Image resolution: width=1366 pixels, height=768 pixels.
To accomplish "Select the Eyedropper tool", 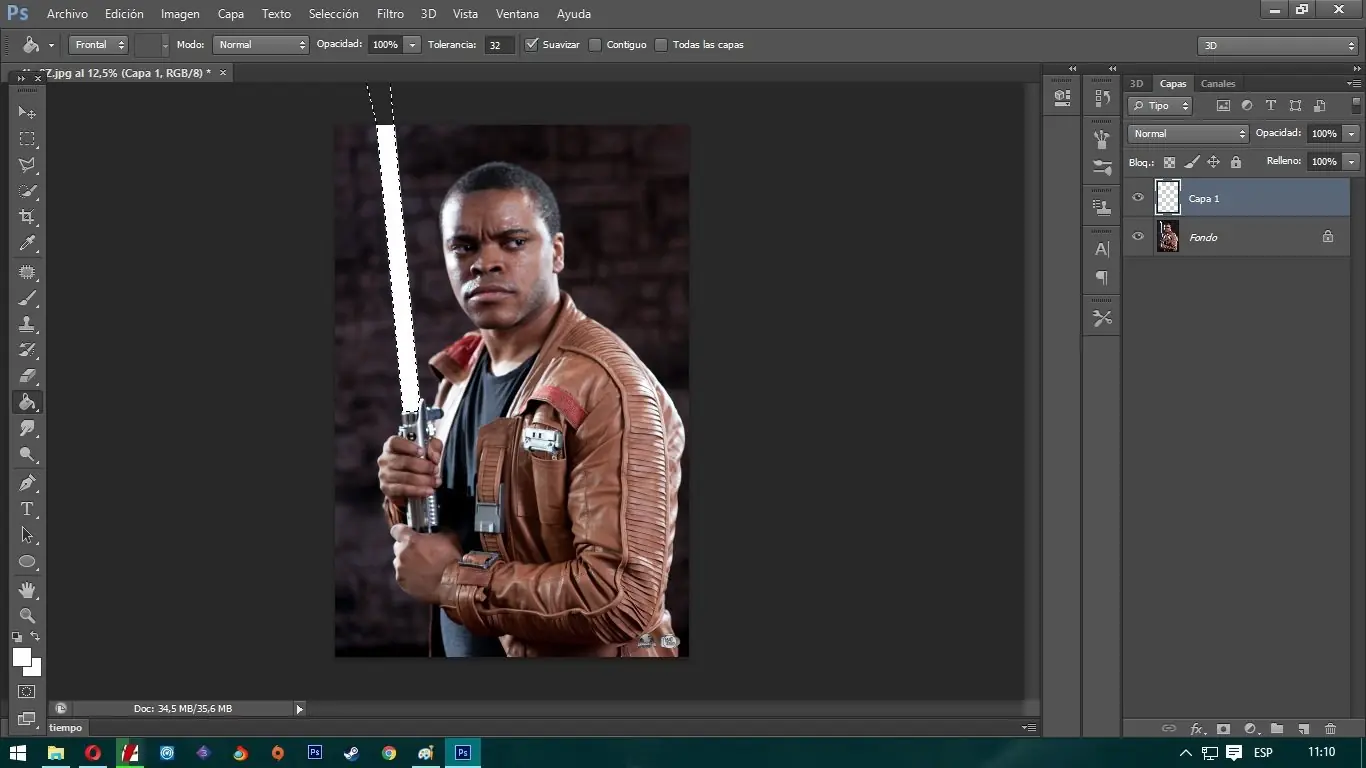I will (x=27, y=244).
